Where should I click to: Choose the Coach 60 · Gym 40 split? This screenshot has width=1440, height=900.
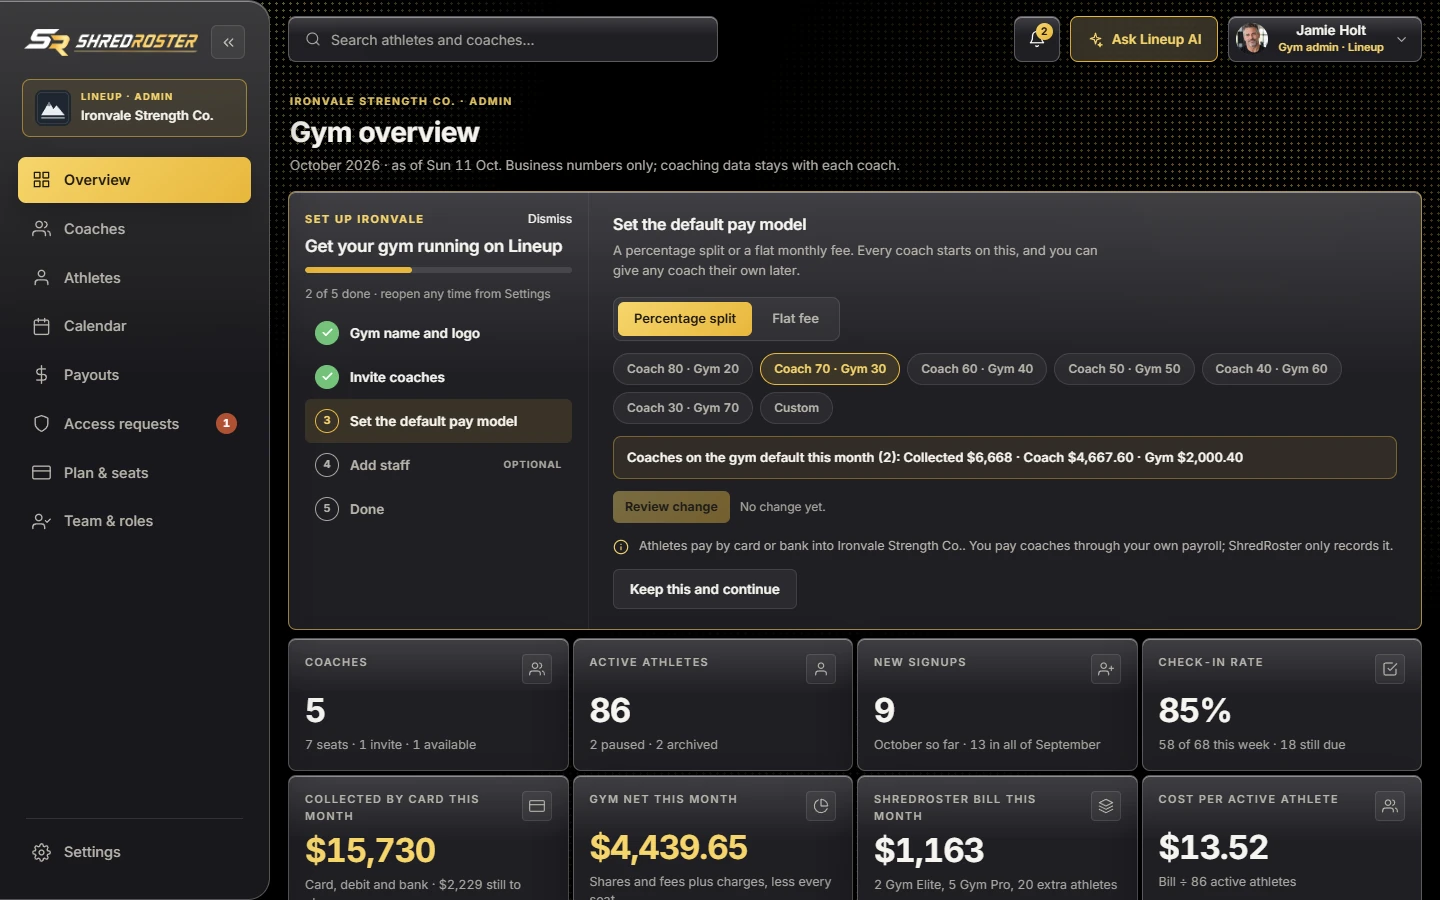[x=977, y=369]
